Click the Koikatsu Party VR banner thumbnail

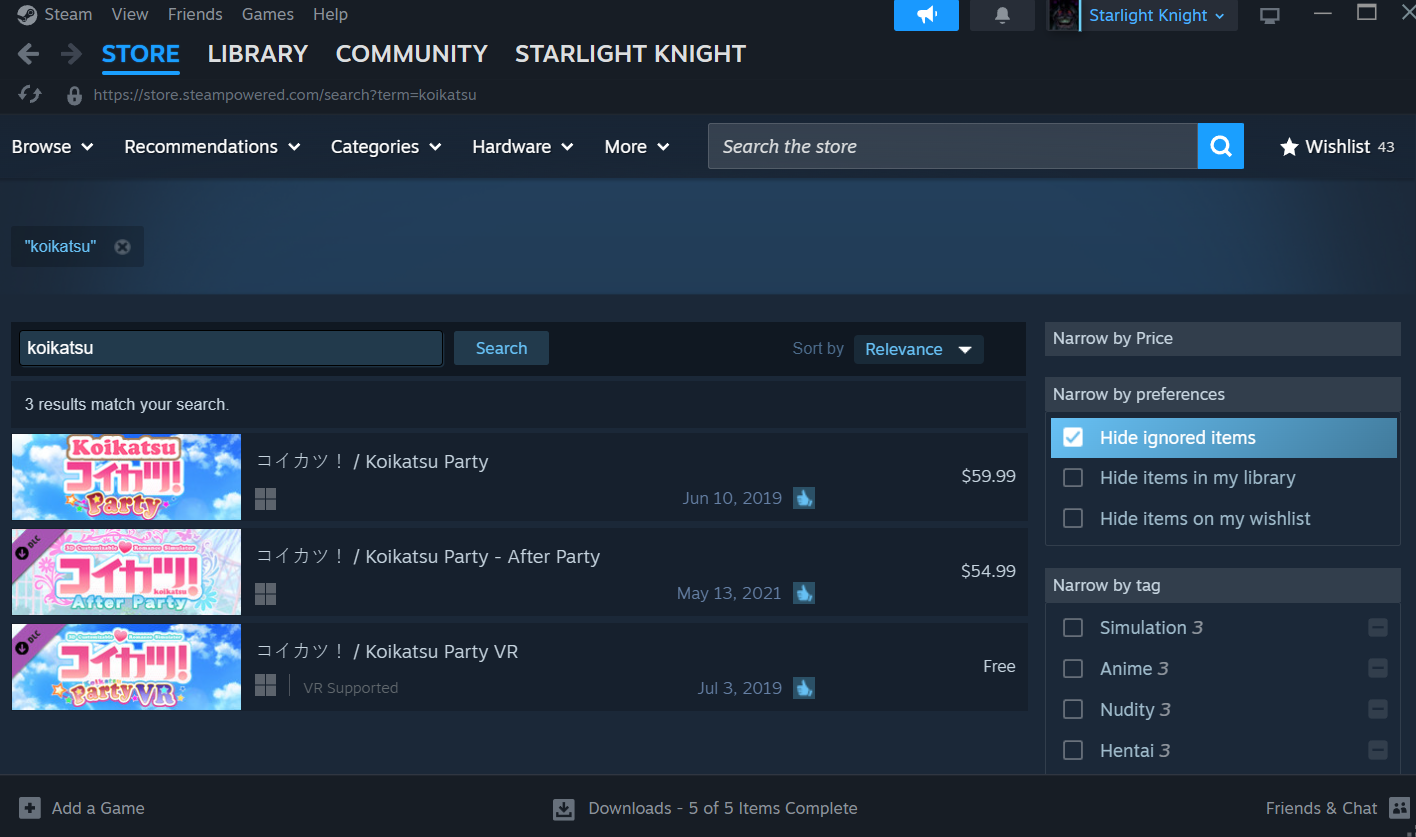coord(126,667)
